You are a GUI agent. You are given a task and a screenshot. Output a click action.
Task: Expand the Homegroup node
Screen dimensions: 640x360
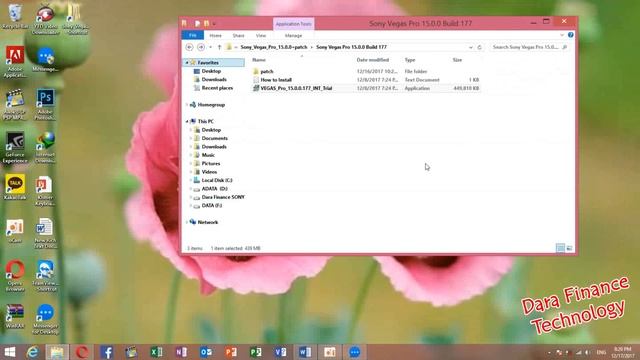(x=187, y=105)
